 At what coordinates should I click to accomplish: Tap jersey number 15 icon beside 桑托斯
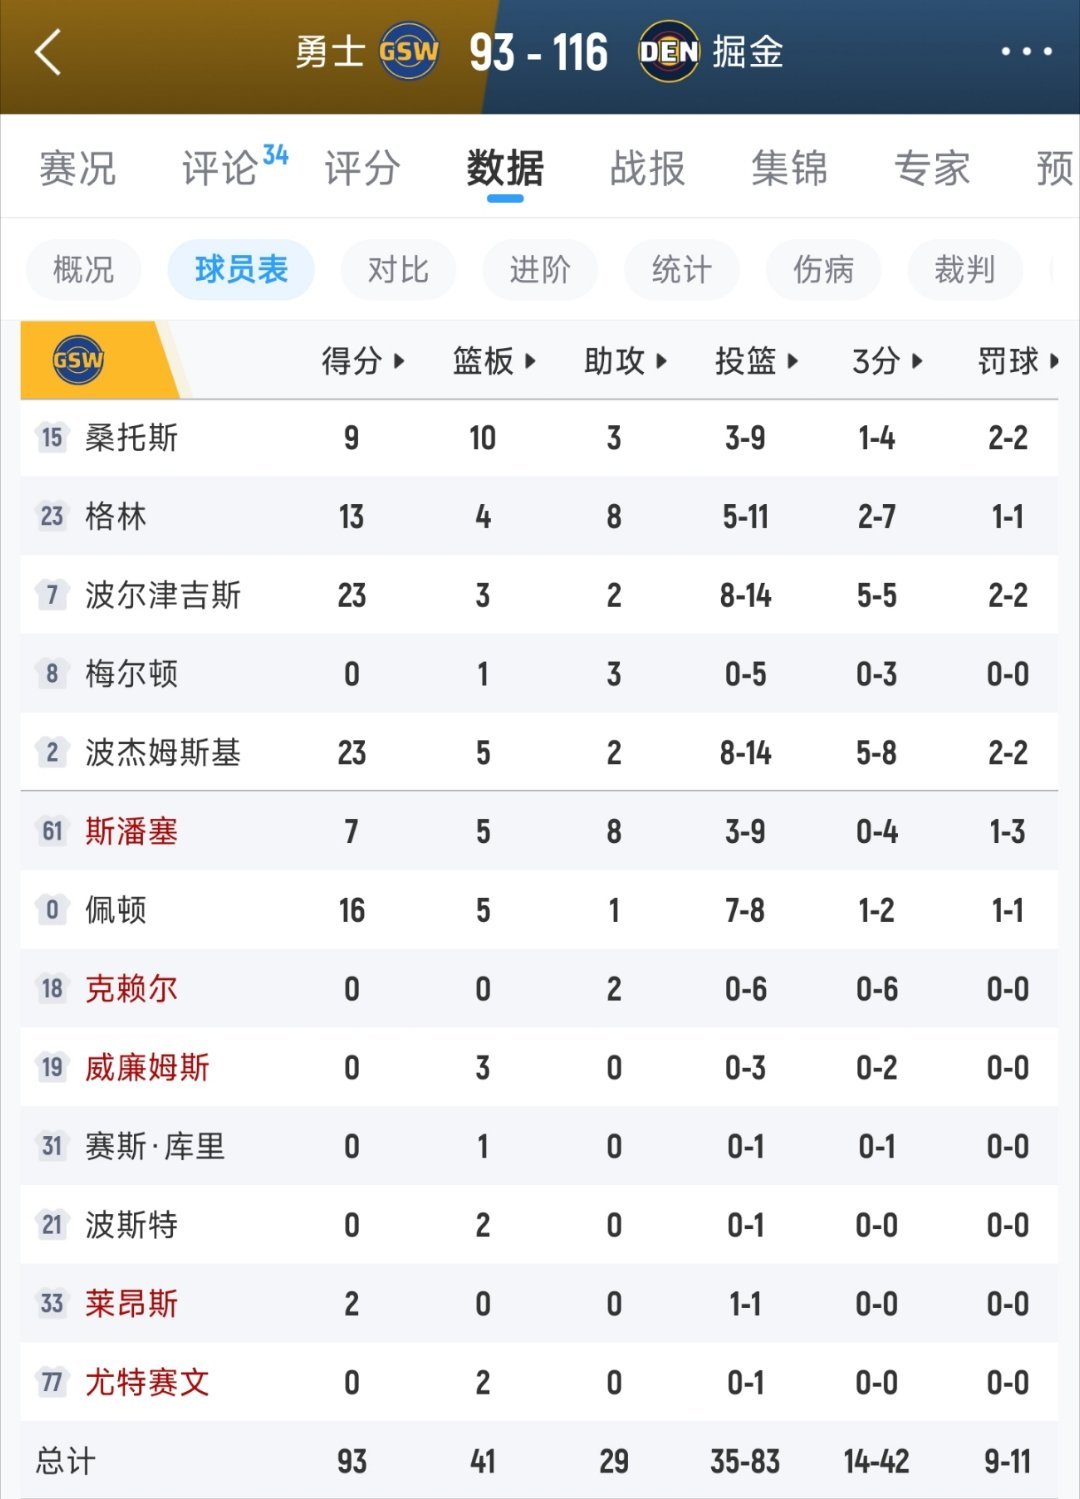(x=52, y=438)
